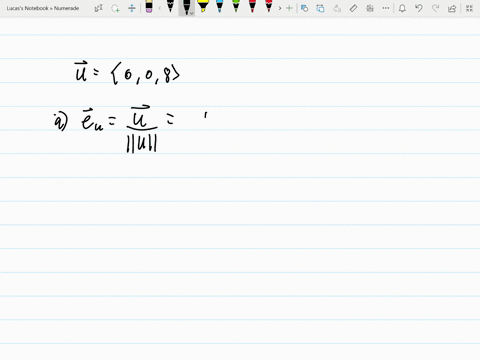Undo the last stroke

point(419,8)
